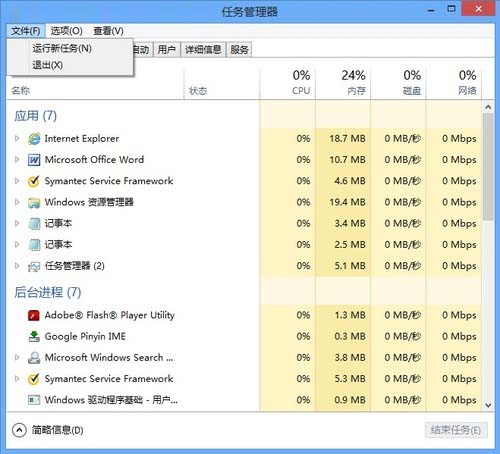500x454 pixels.
Task: Open the 选项(O) menu
Action: click(66, 31)
